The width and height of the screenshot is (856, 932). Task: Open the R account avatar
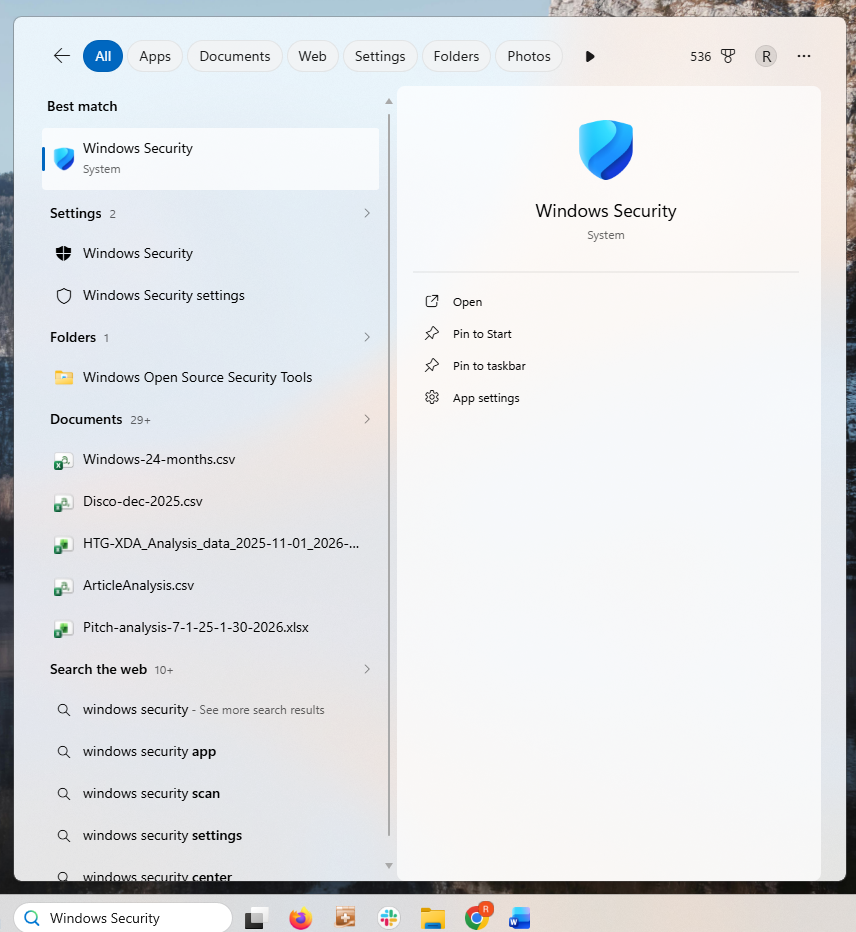(766, 56)
